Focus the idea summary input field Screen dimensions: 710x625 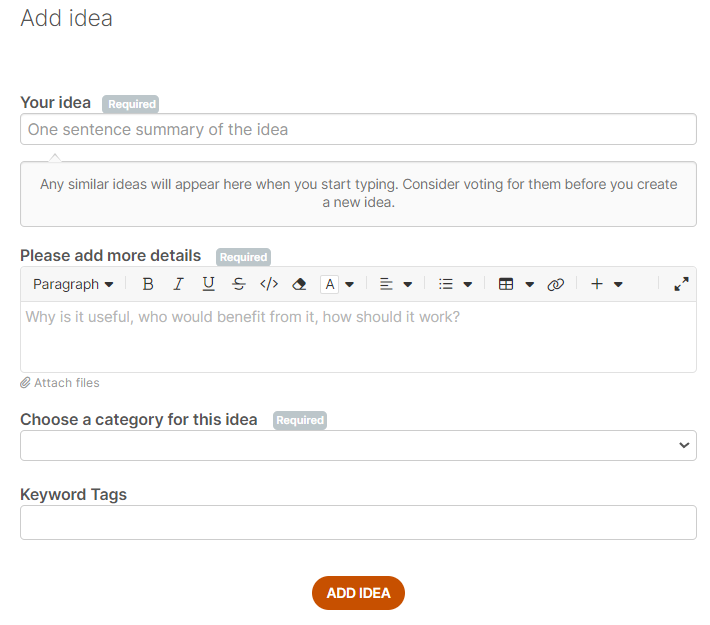click(x=358, y=129)
